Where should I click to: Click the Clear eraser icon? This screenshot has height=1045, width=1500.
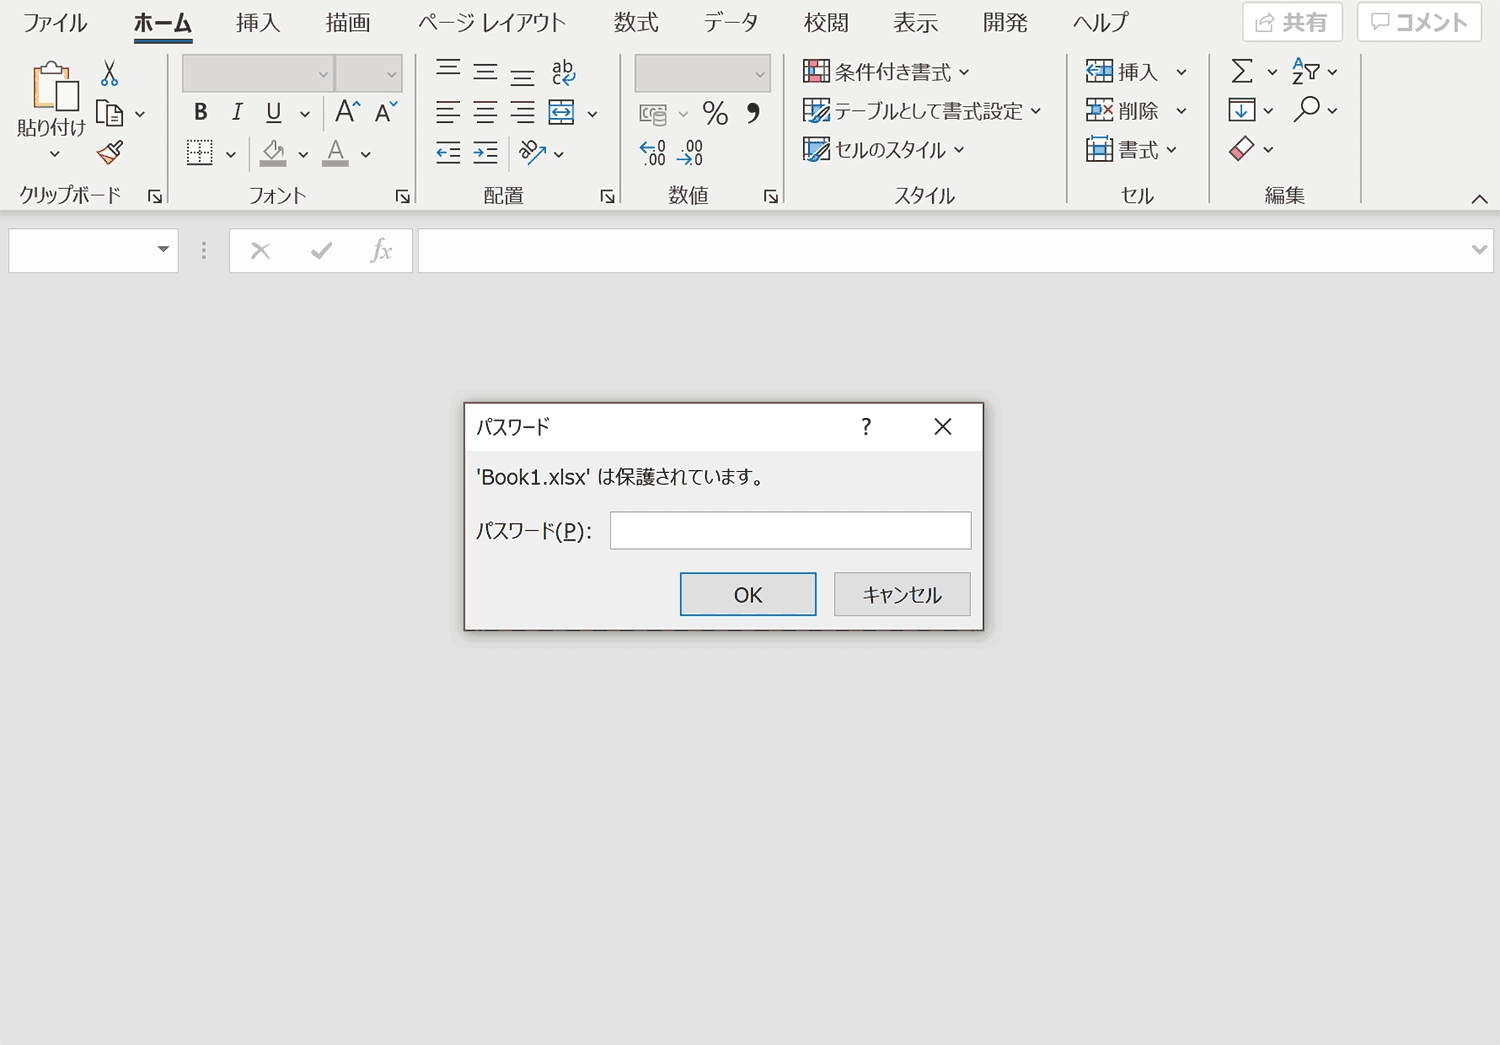pos(1242,149)
